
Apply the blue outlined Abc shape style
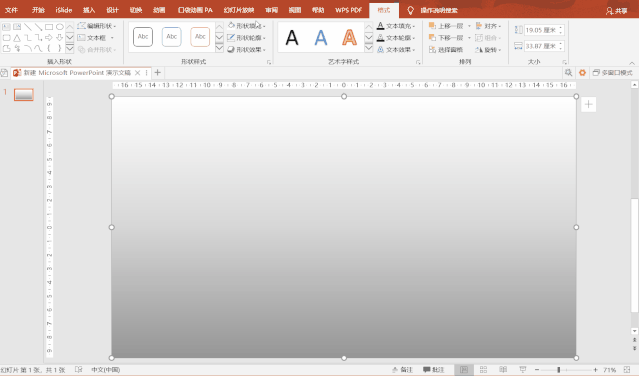(x=172, y=37)
